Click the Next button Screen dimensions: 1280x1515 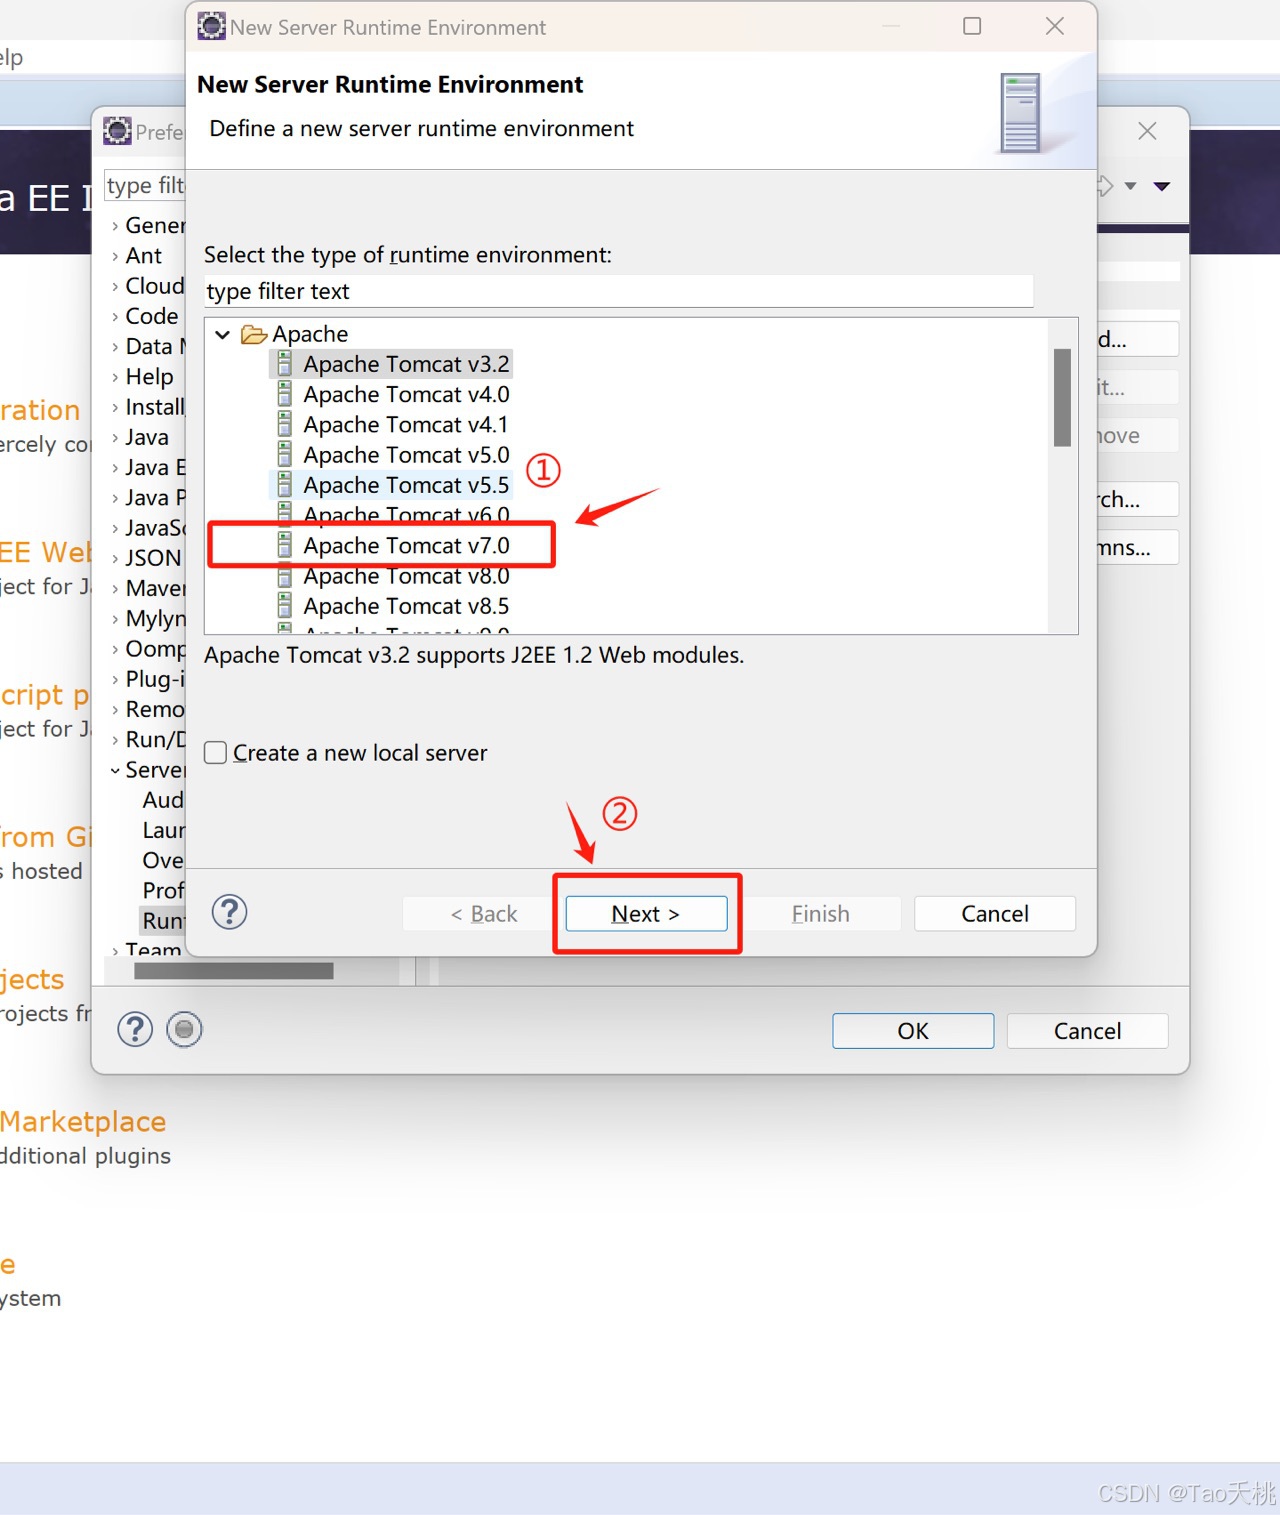(646, 913)
